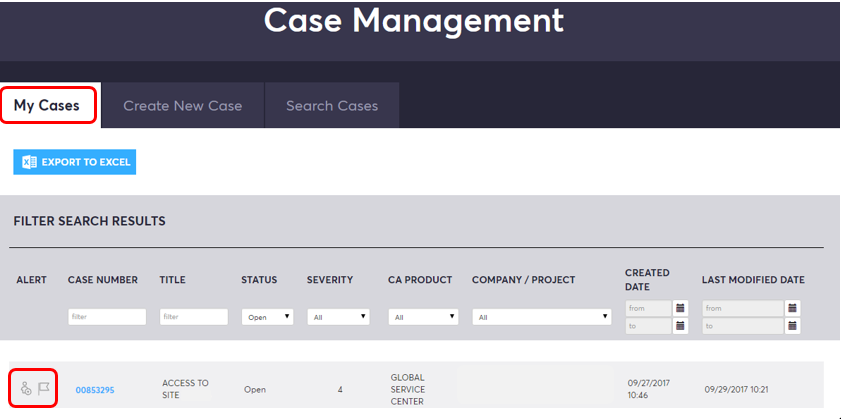The height and width of the screenshot is (419, 841).
Task: Click the Export to Excel button
Action: tap(75, 162)
